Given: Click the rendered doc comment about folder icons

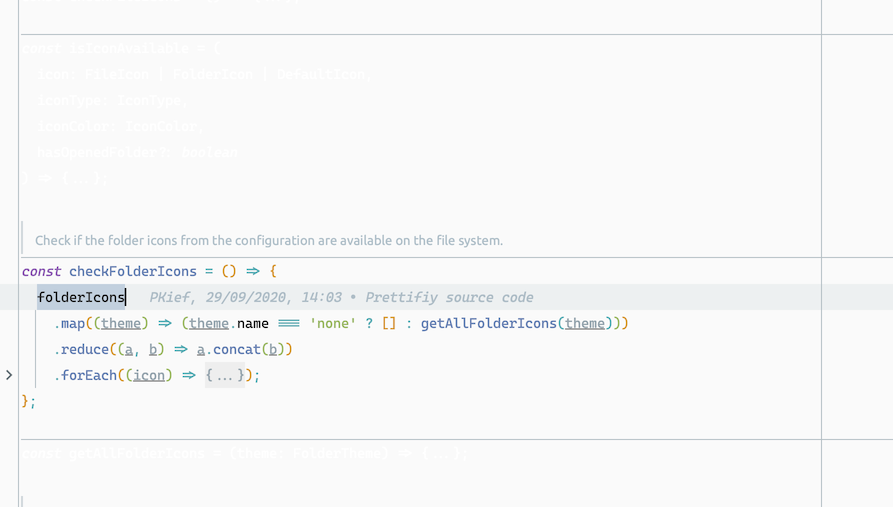Looking at the screenshot, I should [x=269, y=240].
